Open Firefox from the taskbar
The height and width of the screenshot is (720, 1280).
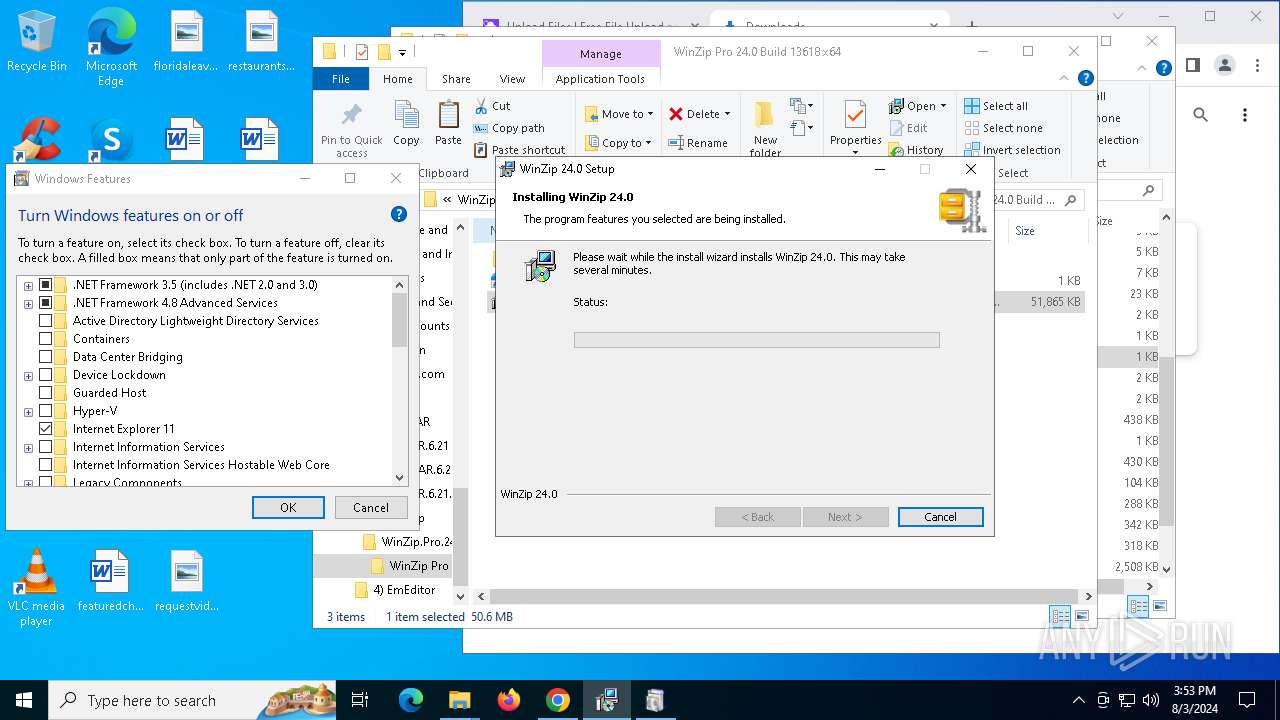[x=508, y=700]
